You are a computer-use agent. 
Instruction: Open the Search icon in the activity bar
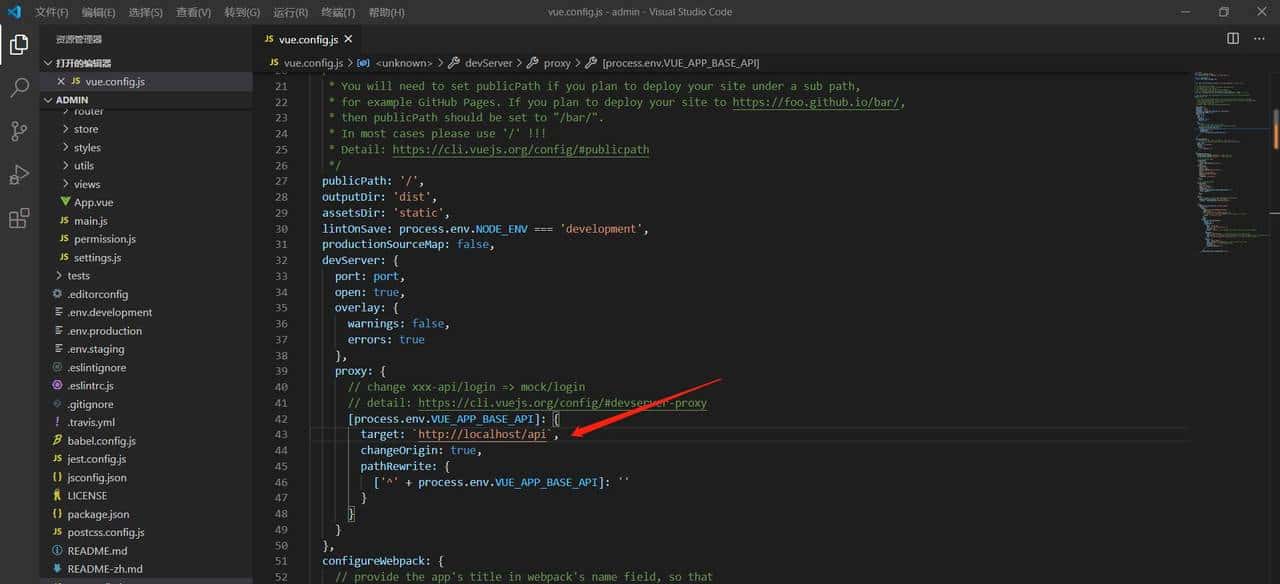[18, 88]
